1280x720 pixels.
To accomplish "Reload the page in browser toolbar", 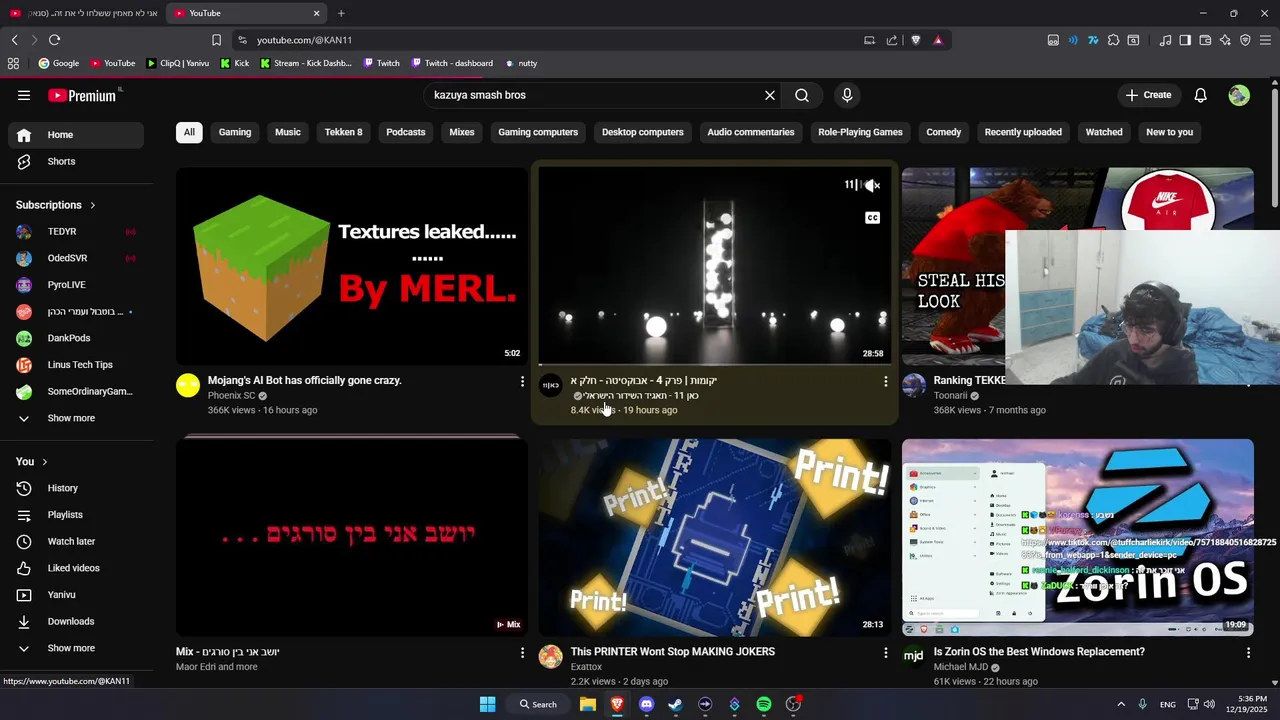I will pyautogui.click(x=54, y=40).
